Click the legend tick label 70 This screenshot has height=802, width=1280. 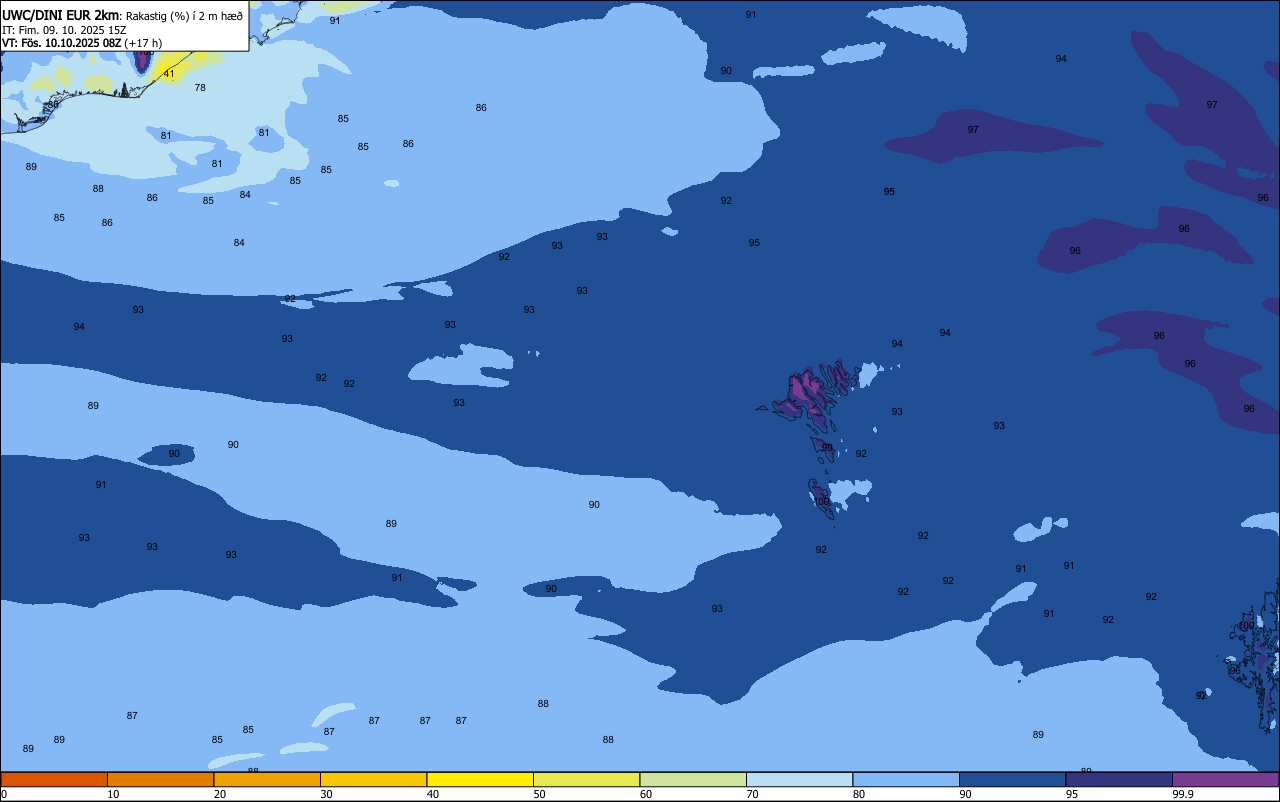752,794
